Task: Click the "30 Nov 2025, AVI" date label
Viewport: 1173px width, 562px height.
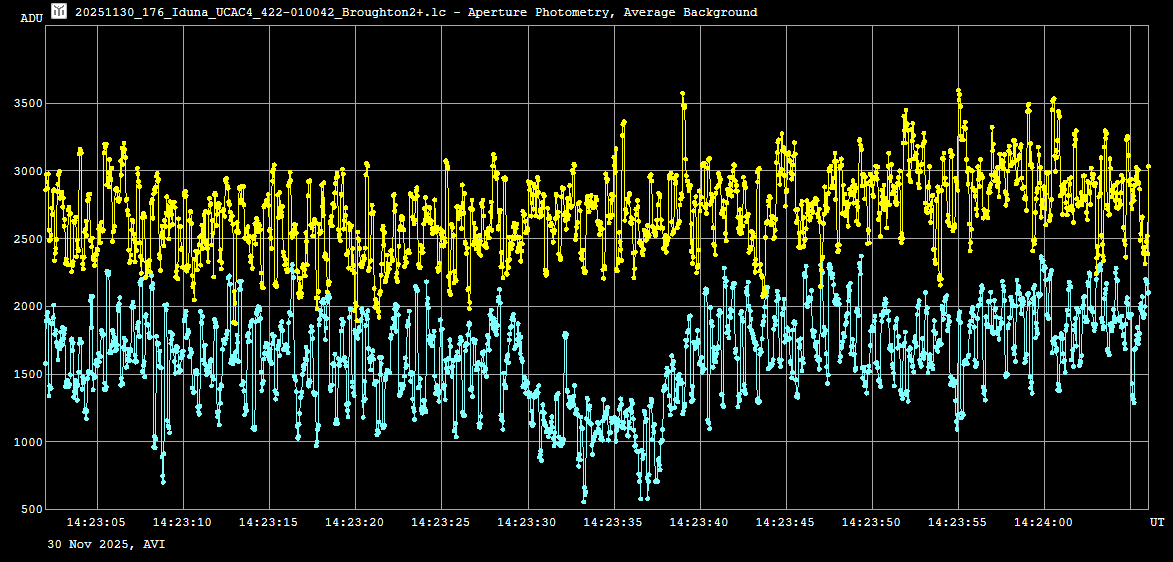Action: pos(106,544)
